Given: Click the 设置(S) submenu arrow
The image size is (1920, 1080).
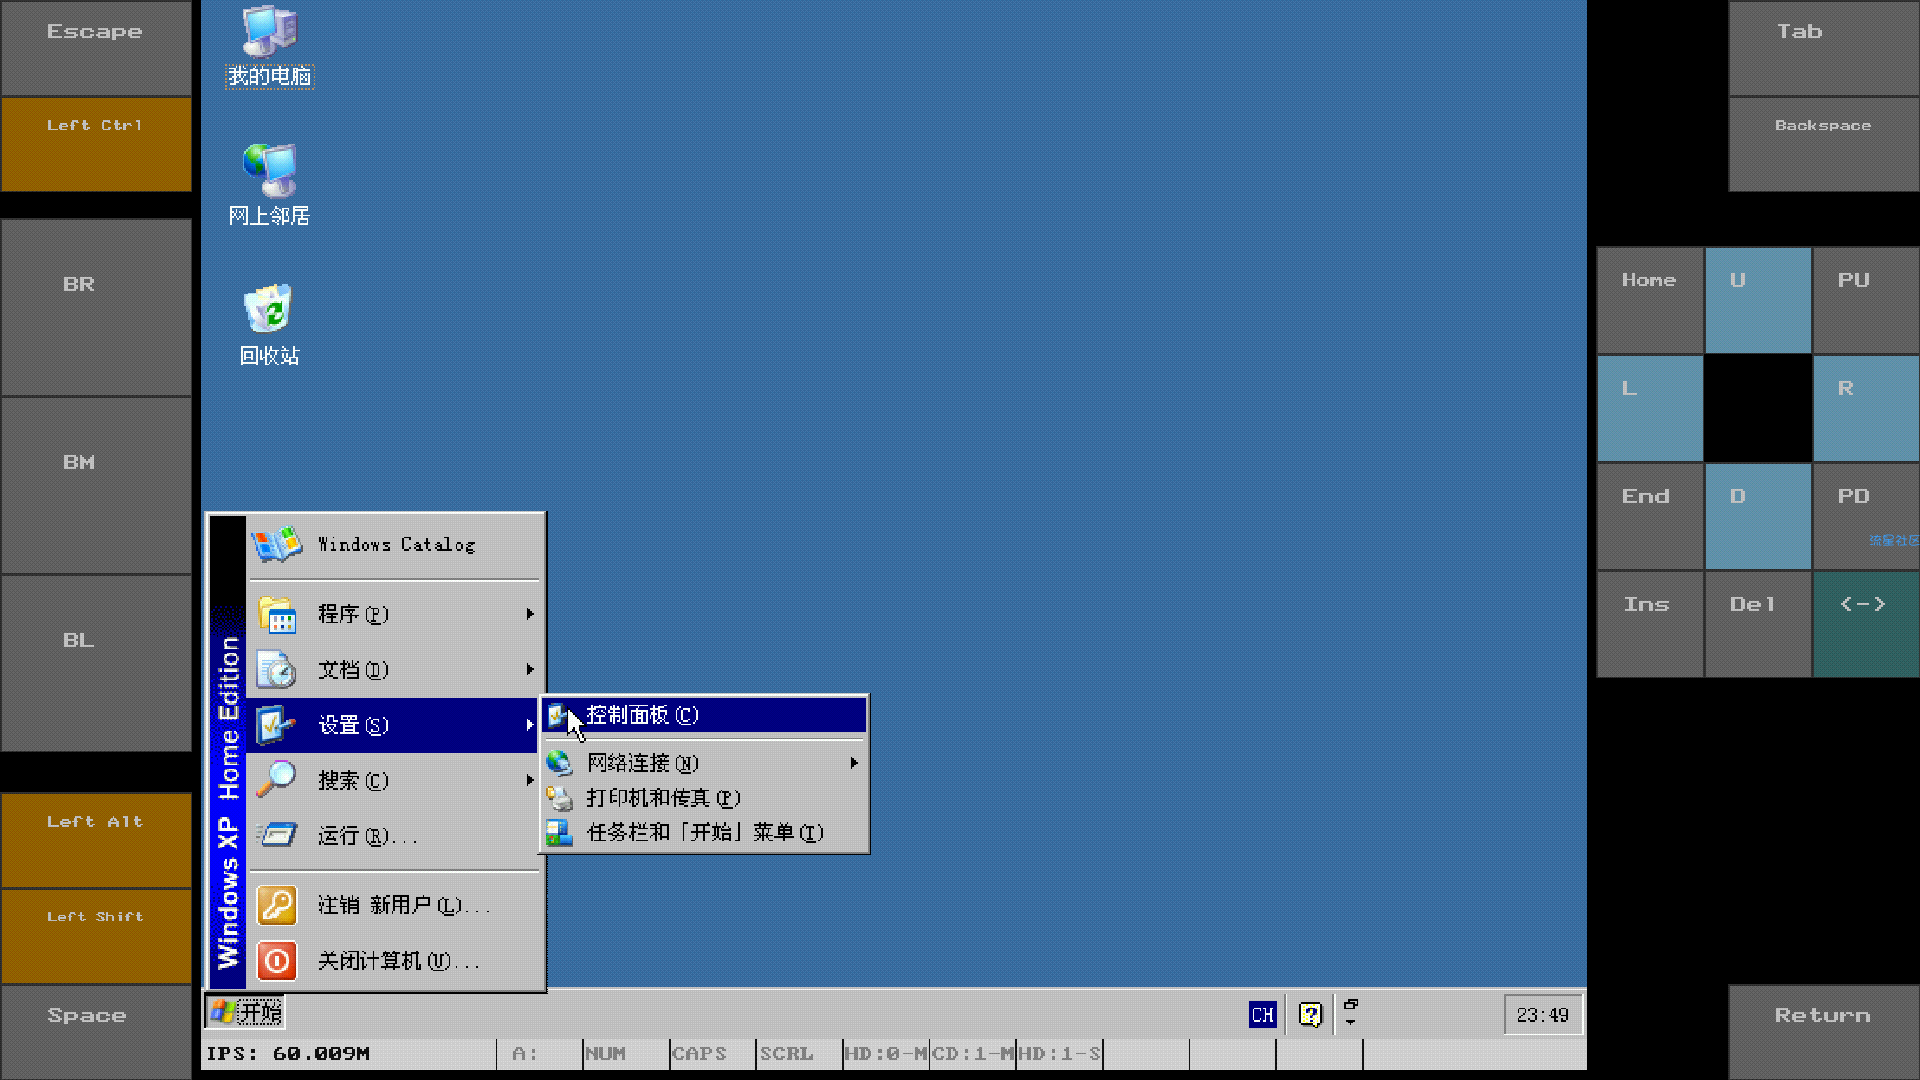Looking at the screenshot, I should pos(530,725).
